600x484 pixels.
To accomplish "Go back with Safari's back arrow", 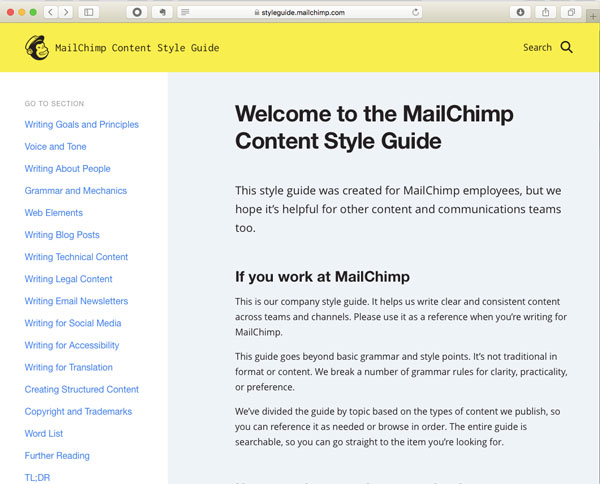I will [51, 12].
